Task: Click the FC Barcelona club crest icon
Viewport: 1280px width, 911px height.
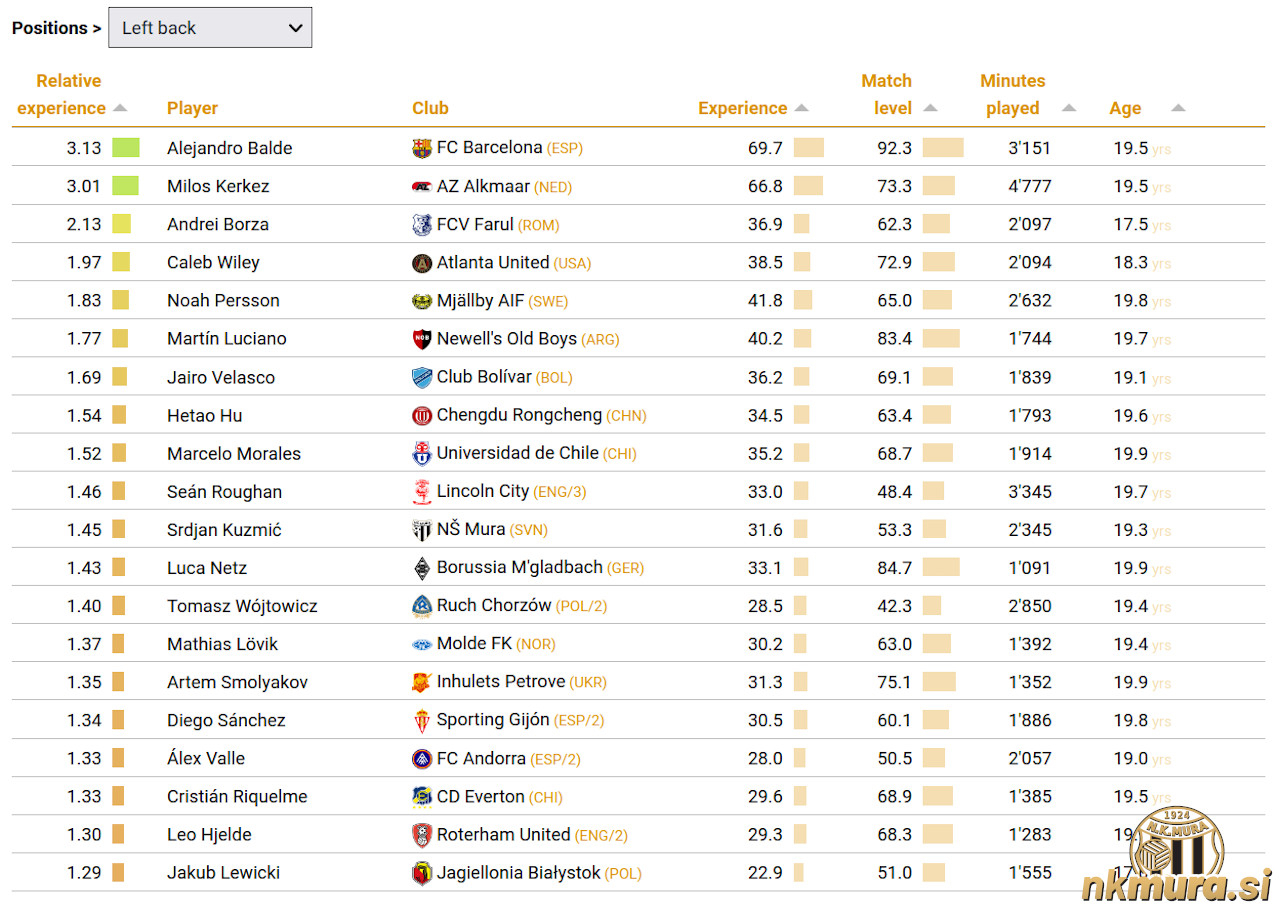Action: 422,148
